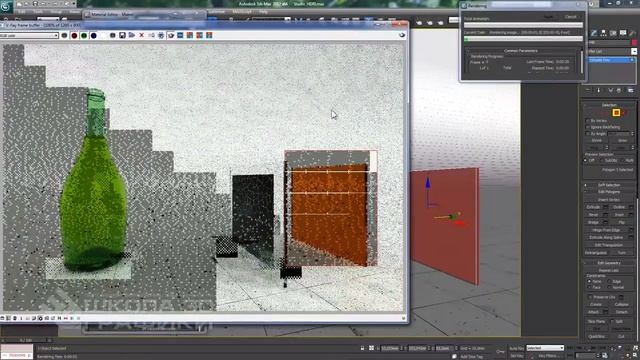Image resolution: width=640 pixels, height=360 pixels.
Task: Toggle the blue channel in frame buffer
Action: [93, 36]
